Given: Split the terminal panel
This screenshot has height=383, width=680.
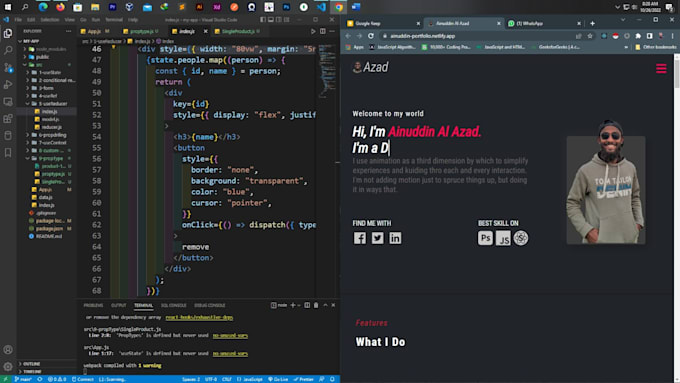Looking at the screenshot, I should tap(307, 305).
